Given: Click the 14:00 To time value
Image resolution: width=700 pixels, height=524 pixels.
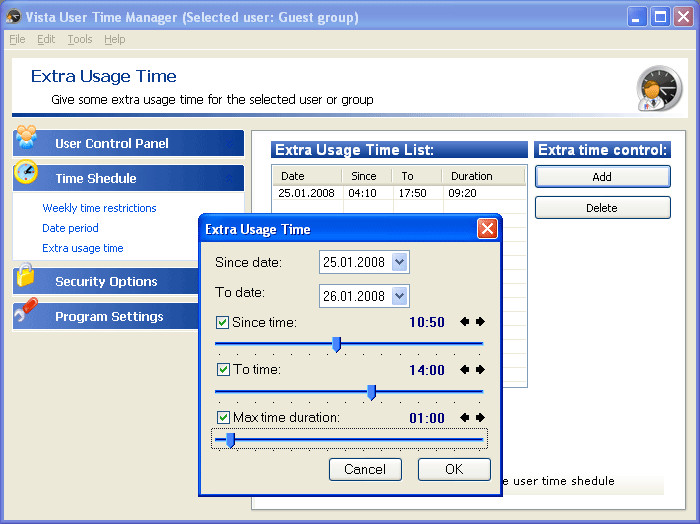Looking at the screenshot, I should point(427,370).
